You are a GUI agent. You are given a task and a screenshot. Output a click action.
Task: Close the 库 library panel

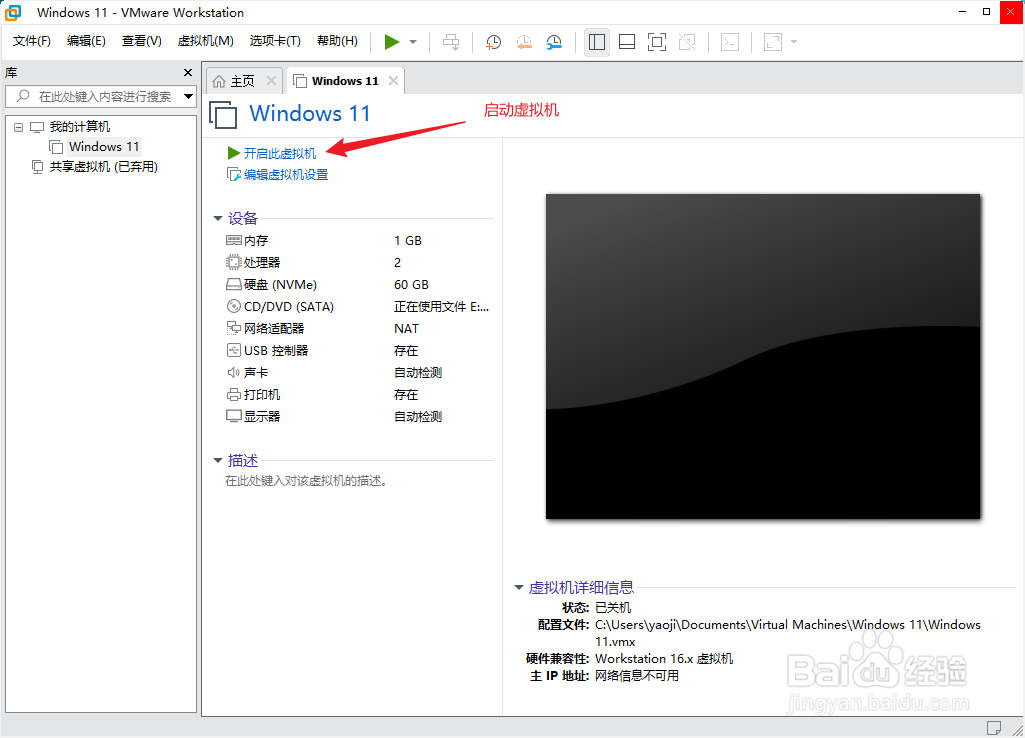click(x=188, y=73)
